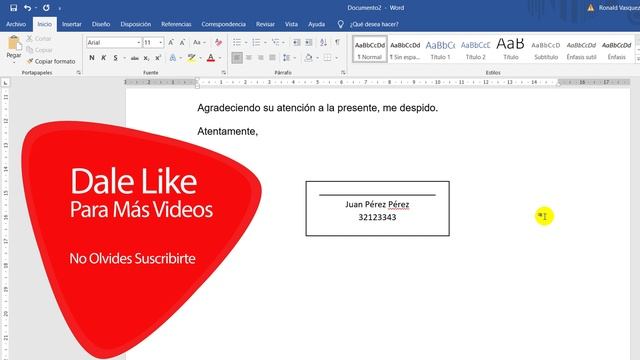
Task: Apply numbered list formatting
Action: (256, 42)
